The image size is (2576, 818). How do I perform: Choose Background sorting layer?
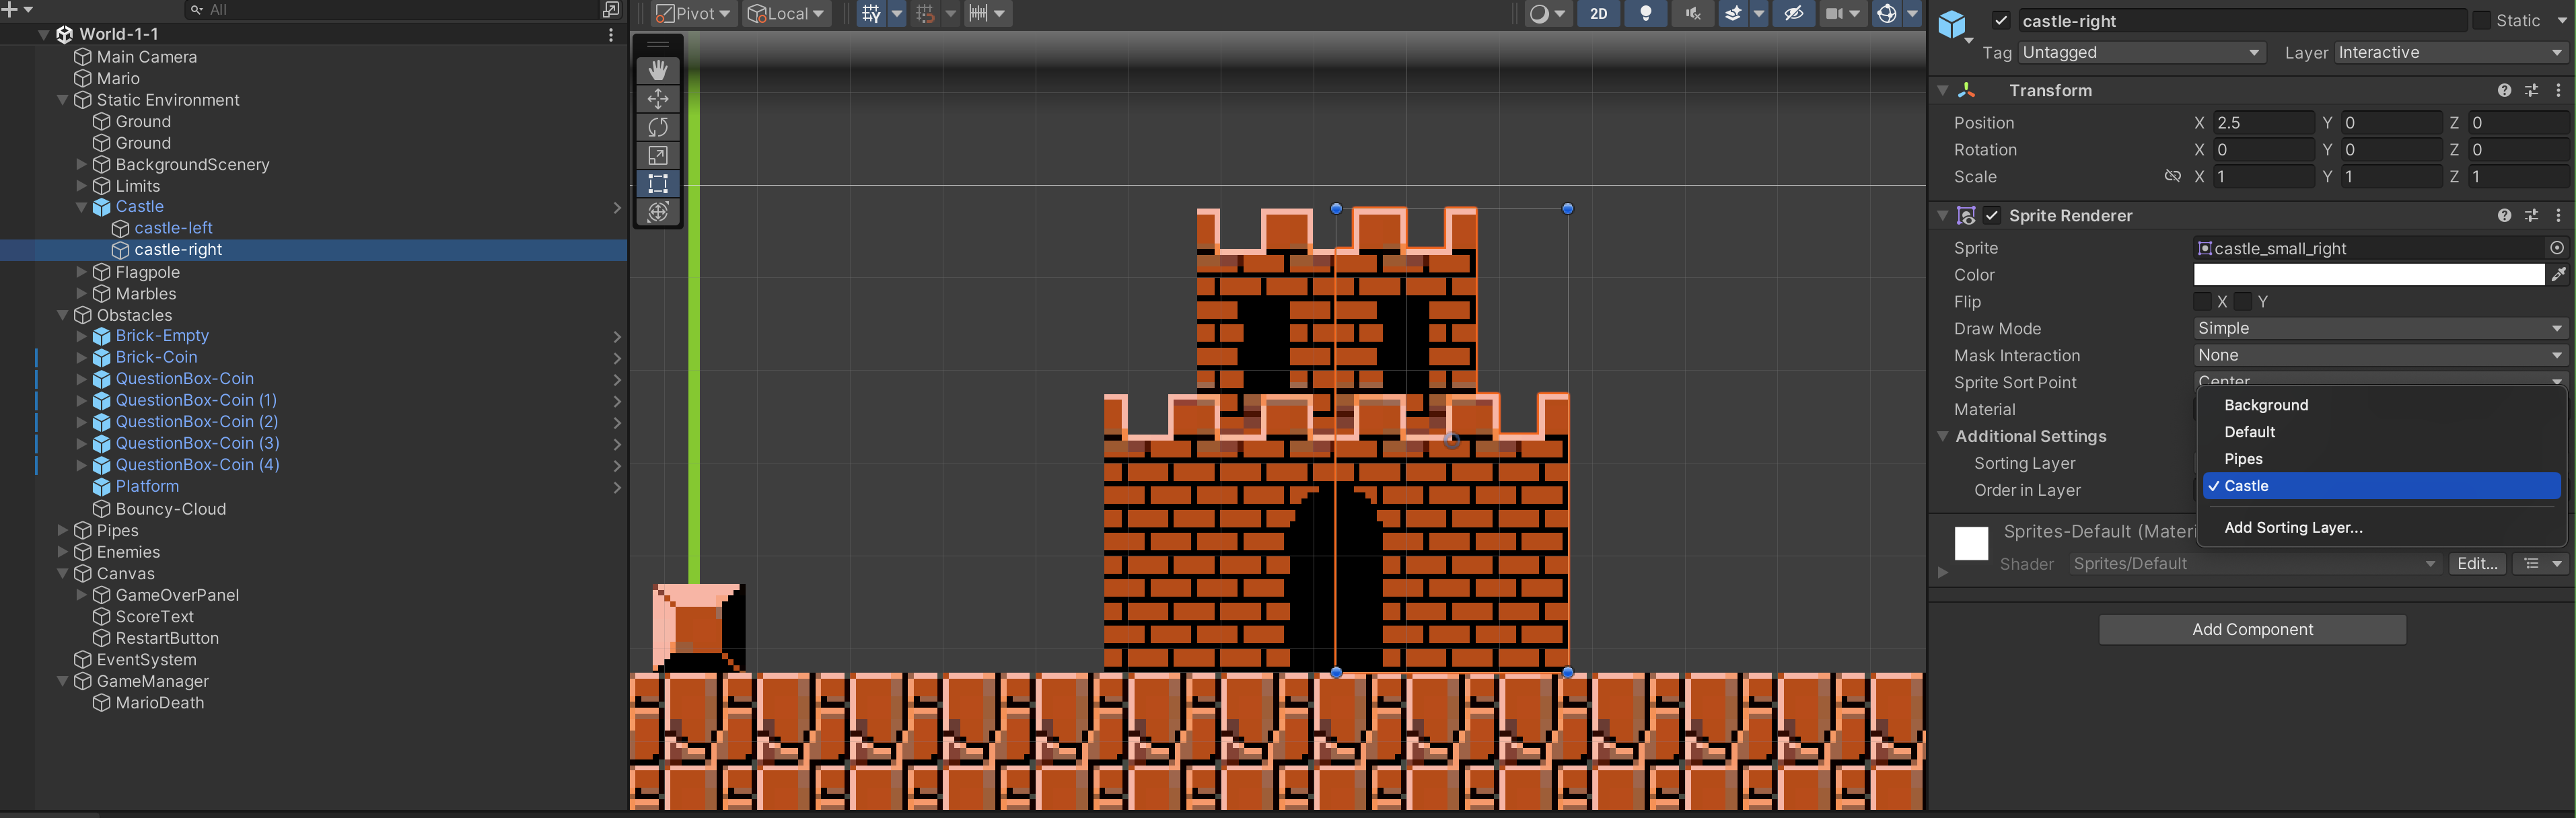2381,404
